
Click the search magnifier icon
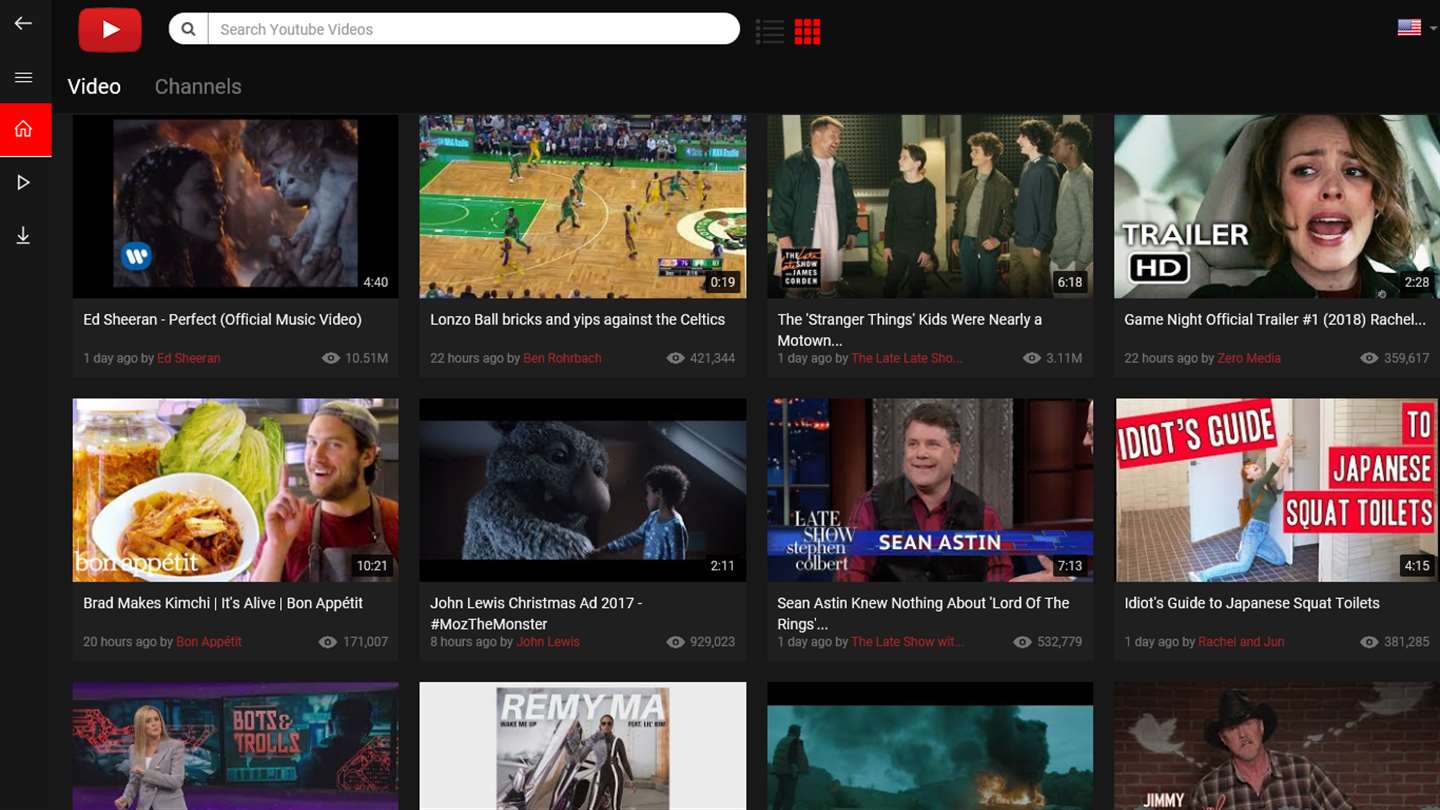[188, 29]
